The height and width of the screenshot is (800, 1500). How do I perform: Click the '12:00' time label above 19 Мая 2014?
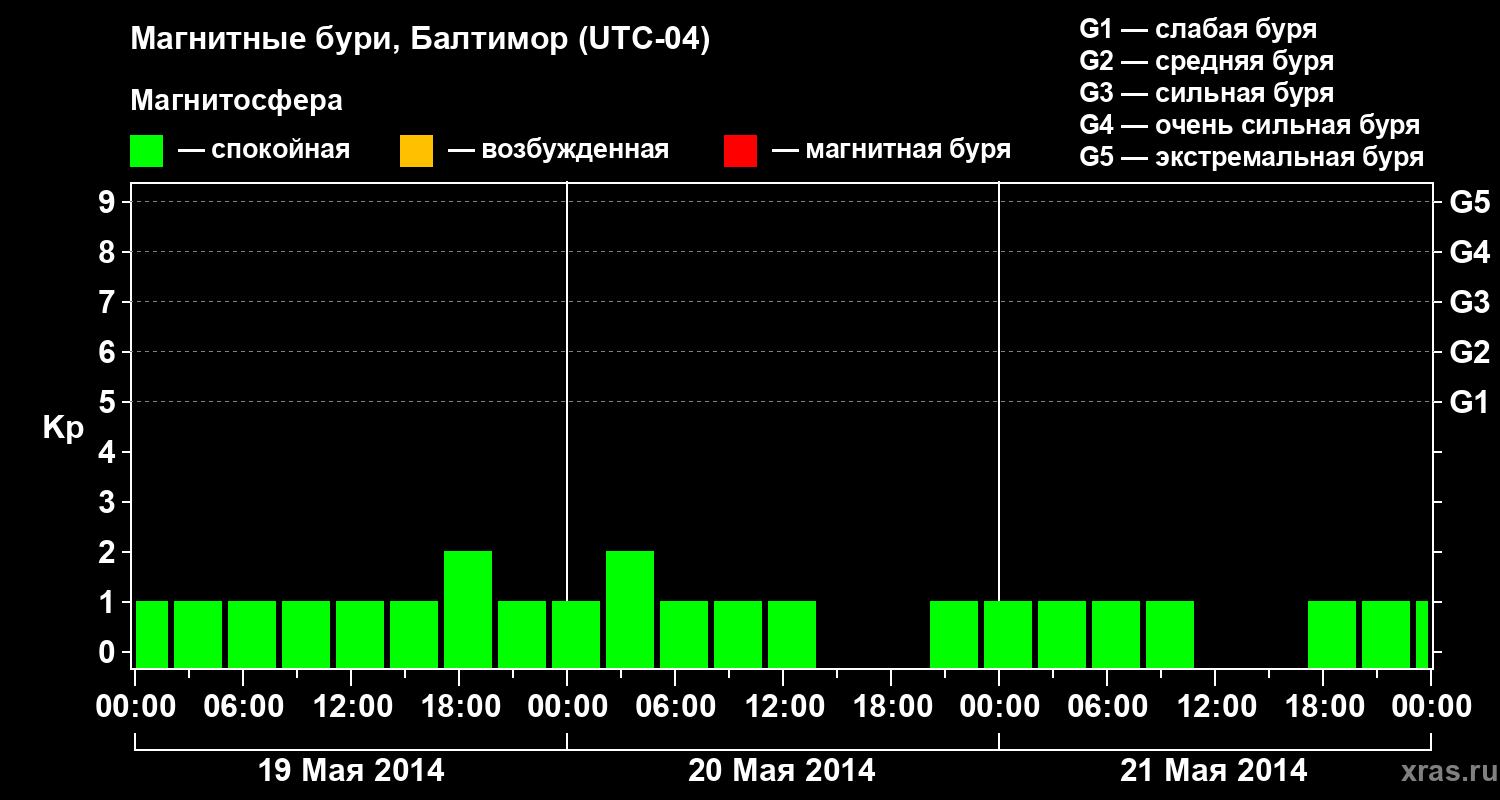pos(351,707)
